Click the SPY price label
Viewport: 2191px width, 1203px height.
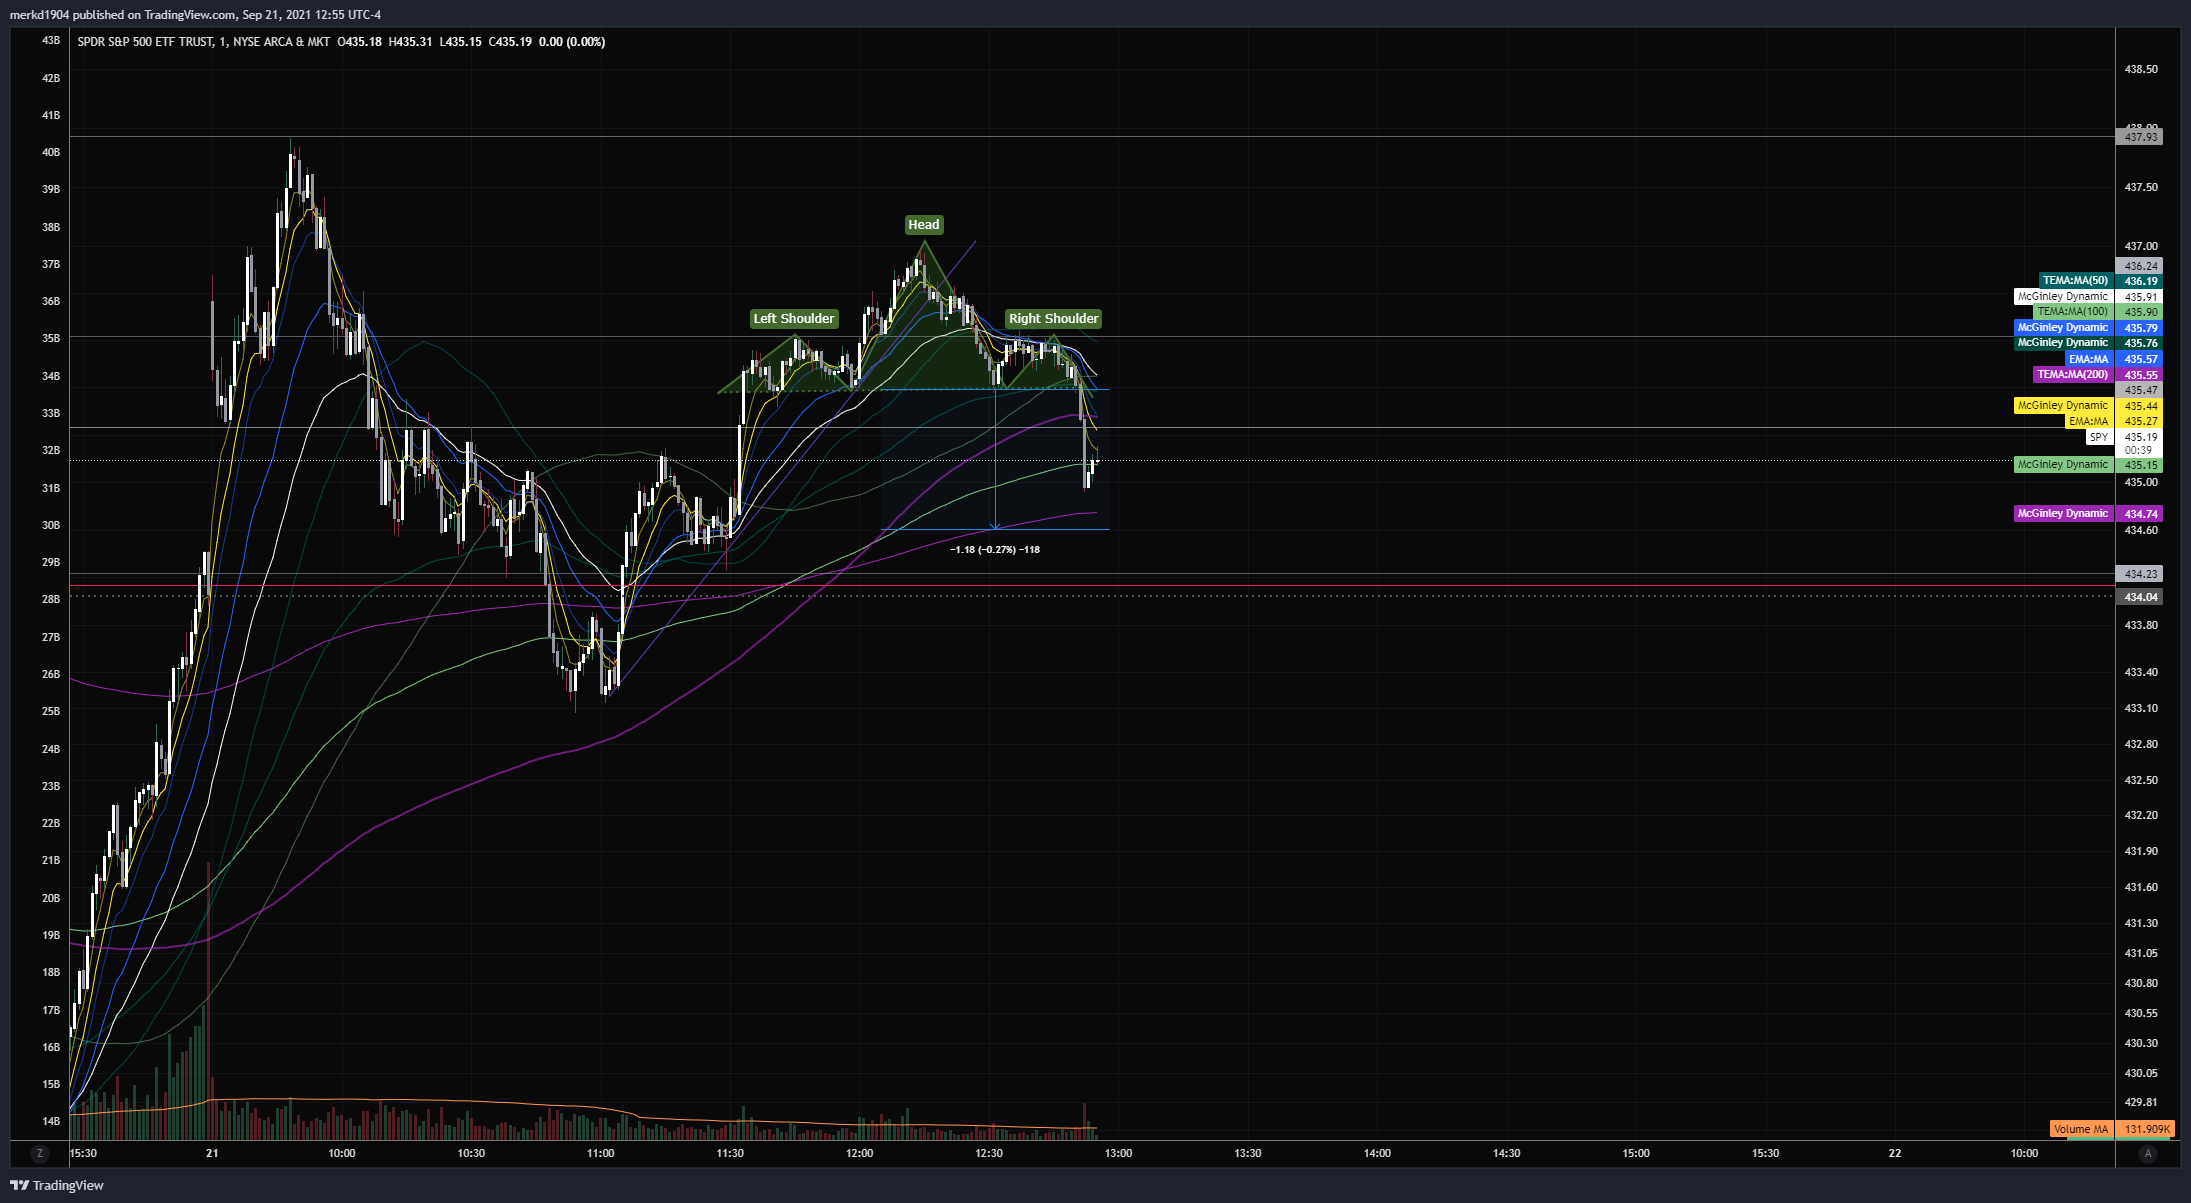[2099, 437]
